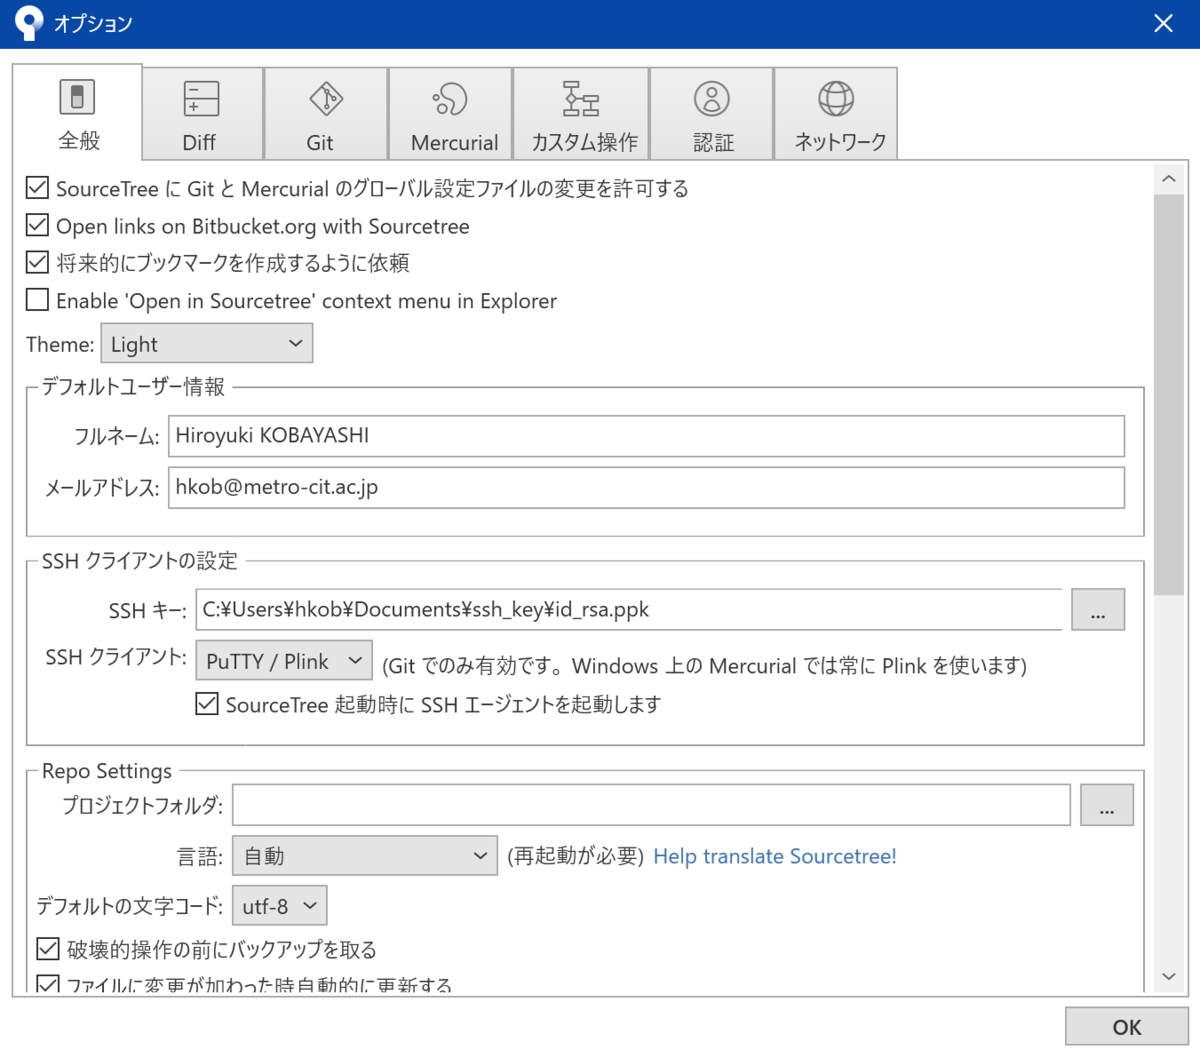Click the カスタム操作 tab icon

coord(581,99)
